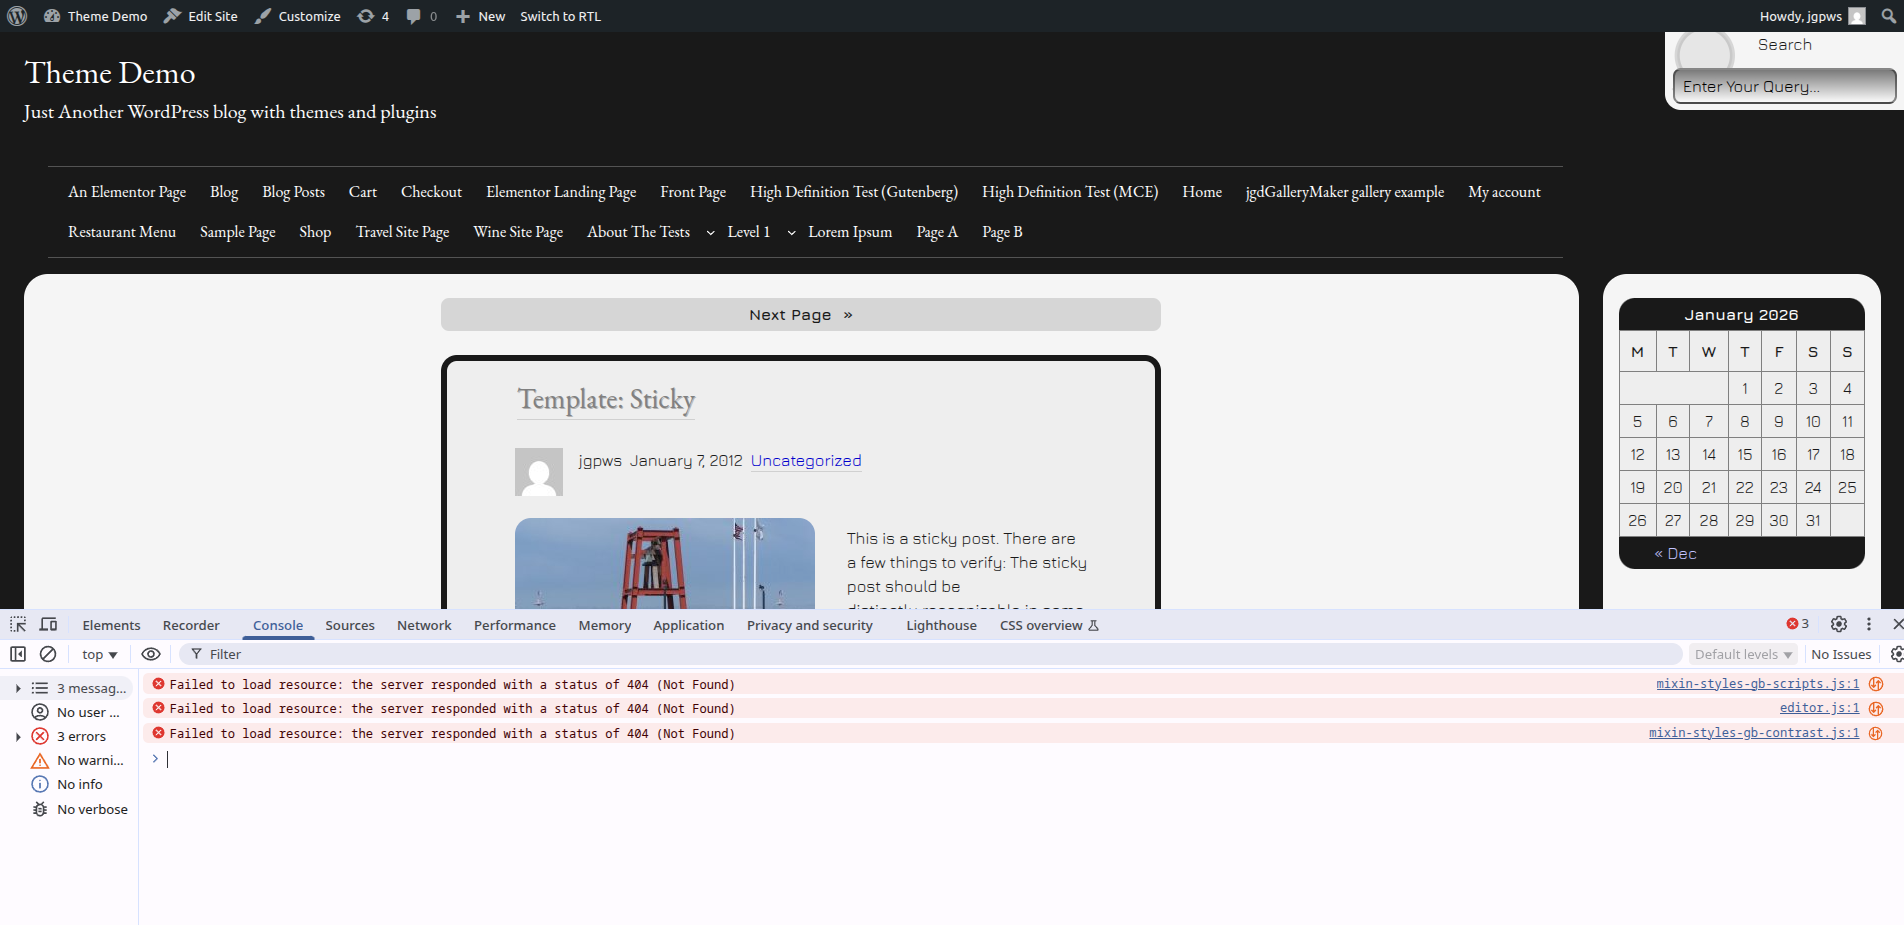Viewport: 1904px width, 925px height.
Task: Clear the console with the ban icon
Action: [x=48, y=654]
